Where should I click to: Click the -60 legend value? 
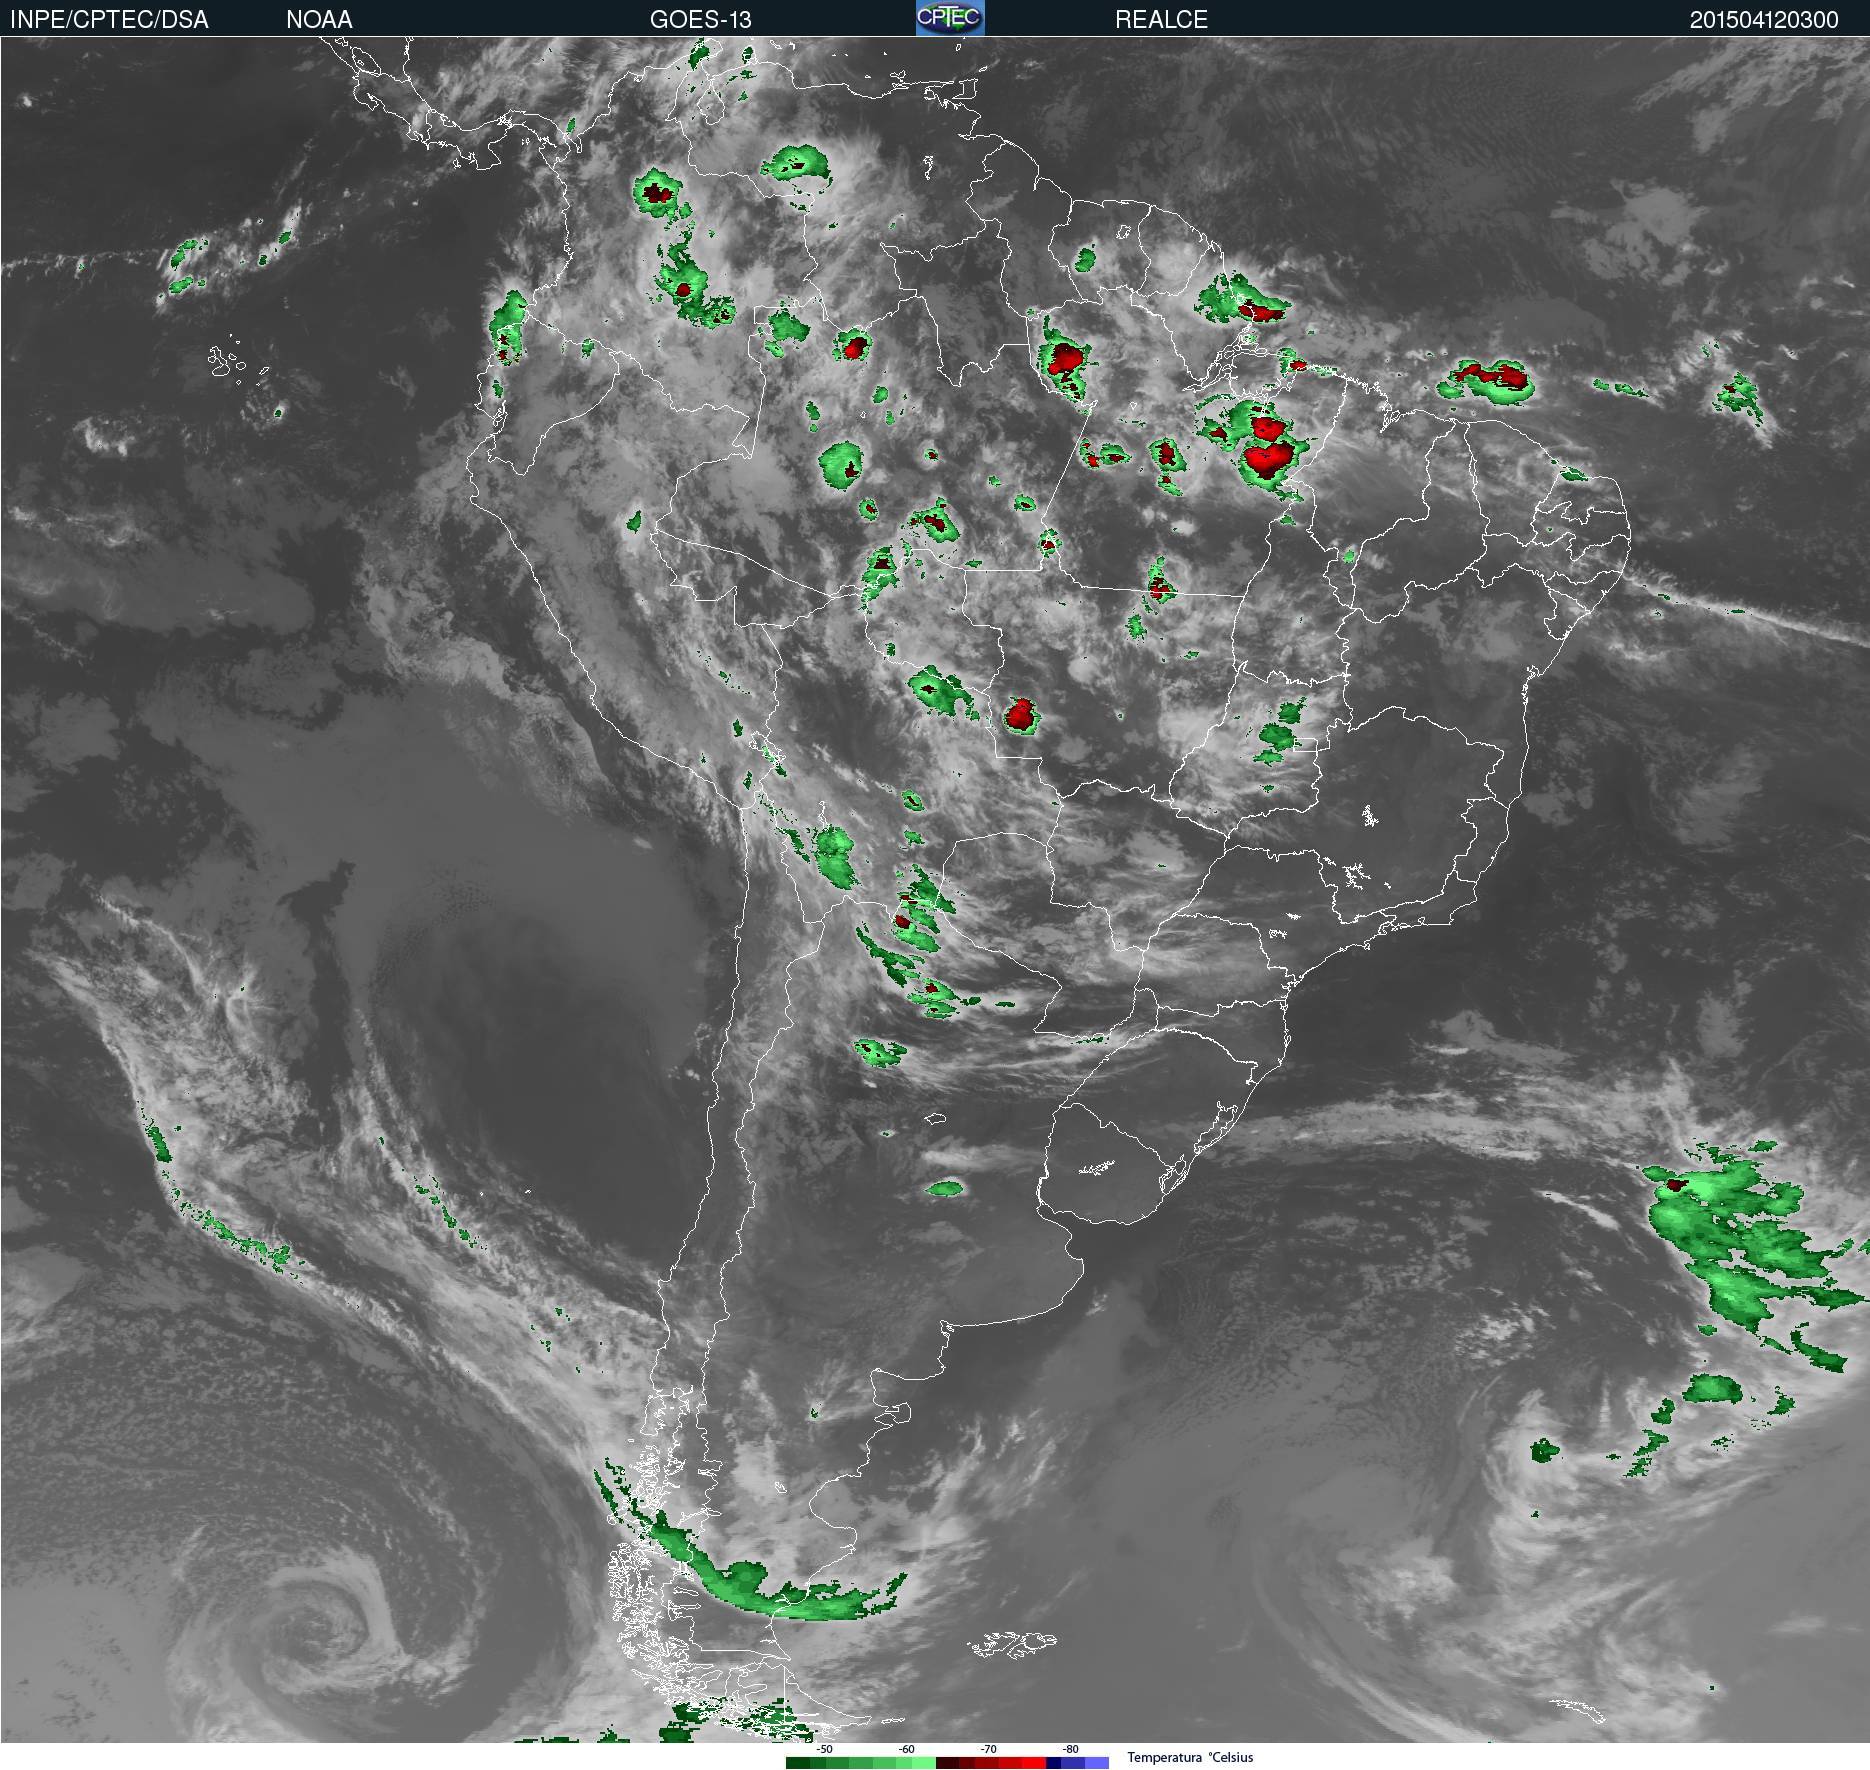coord(906,1749)
